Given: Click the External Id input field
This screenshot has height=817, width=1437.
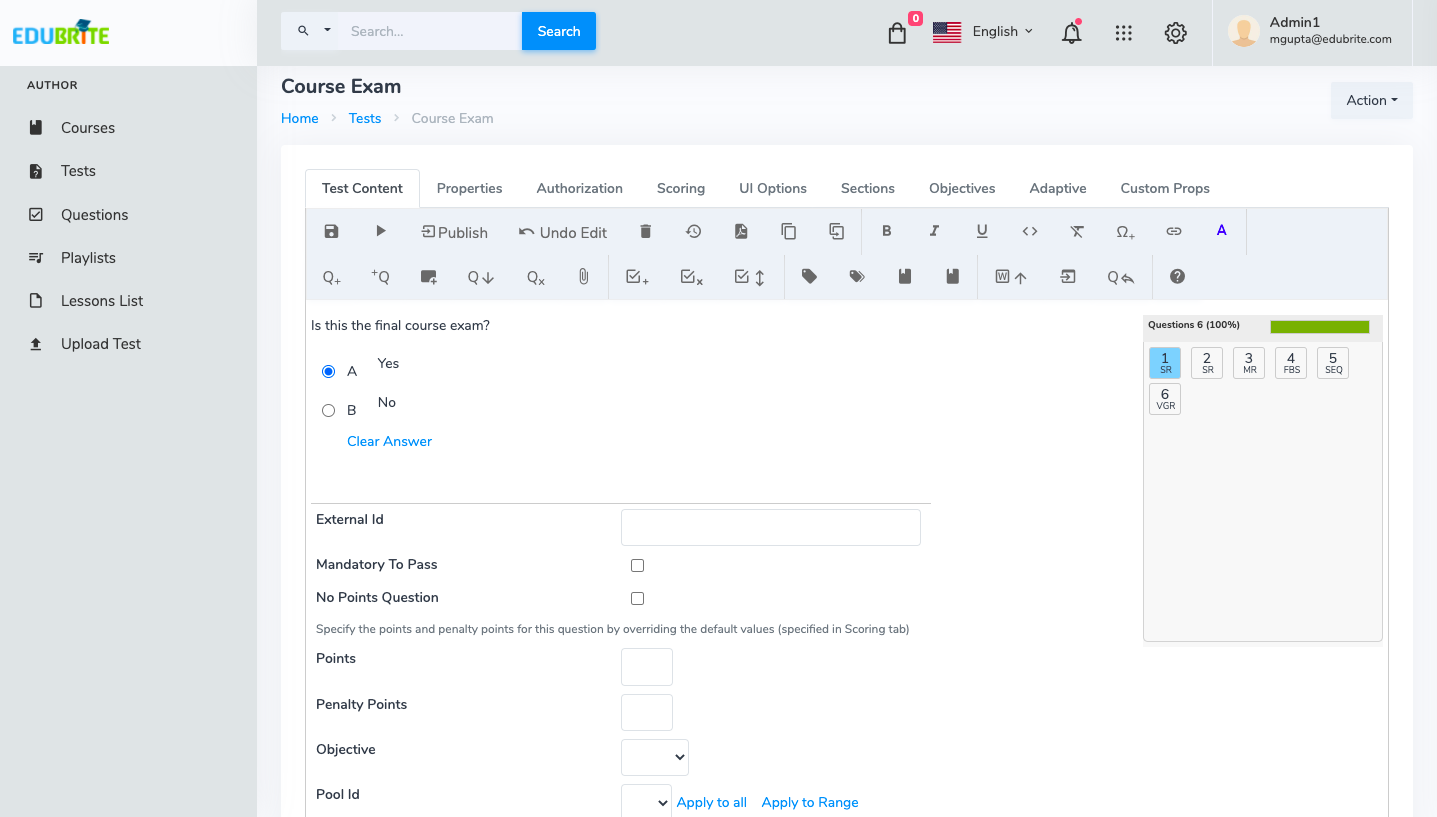Looking at the screenshot, I should tap(771, 527).
